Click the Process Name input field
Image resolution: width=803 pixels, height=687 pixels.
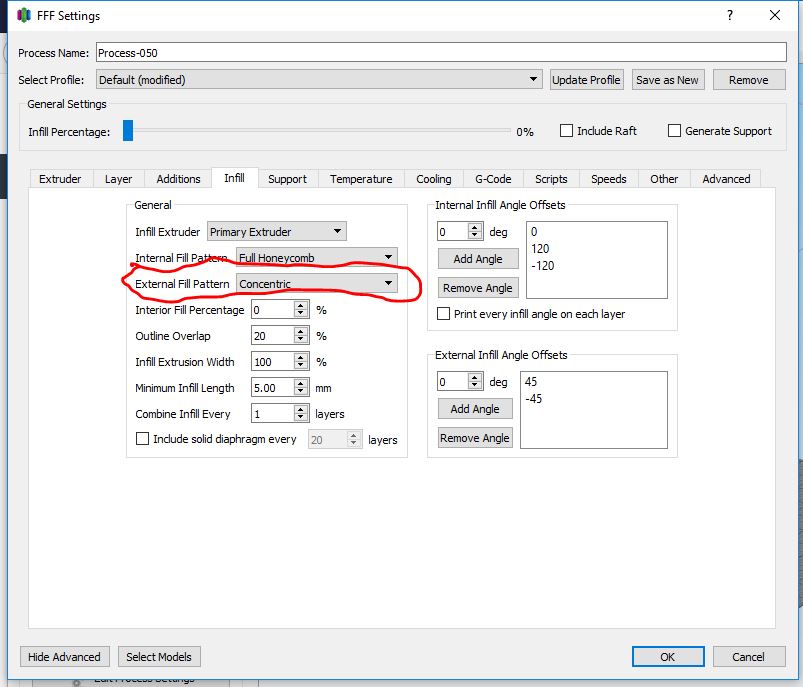pos(441,52)
